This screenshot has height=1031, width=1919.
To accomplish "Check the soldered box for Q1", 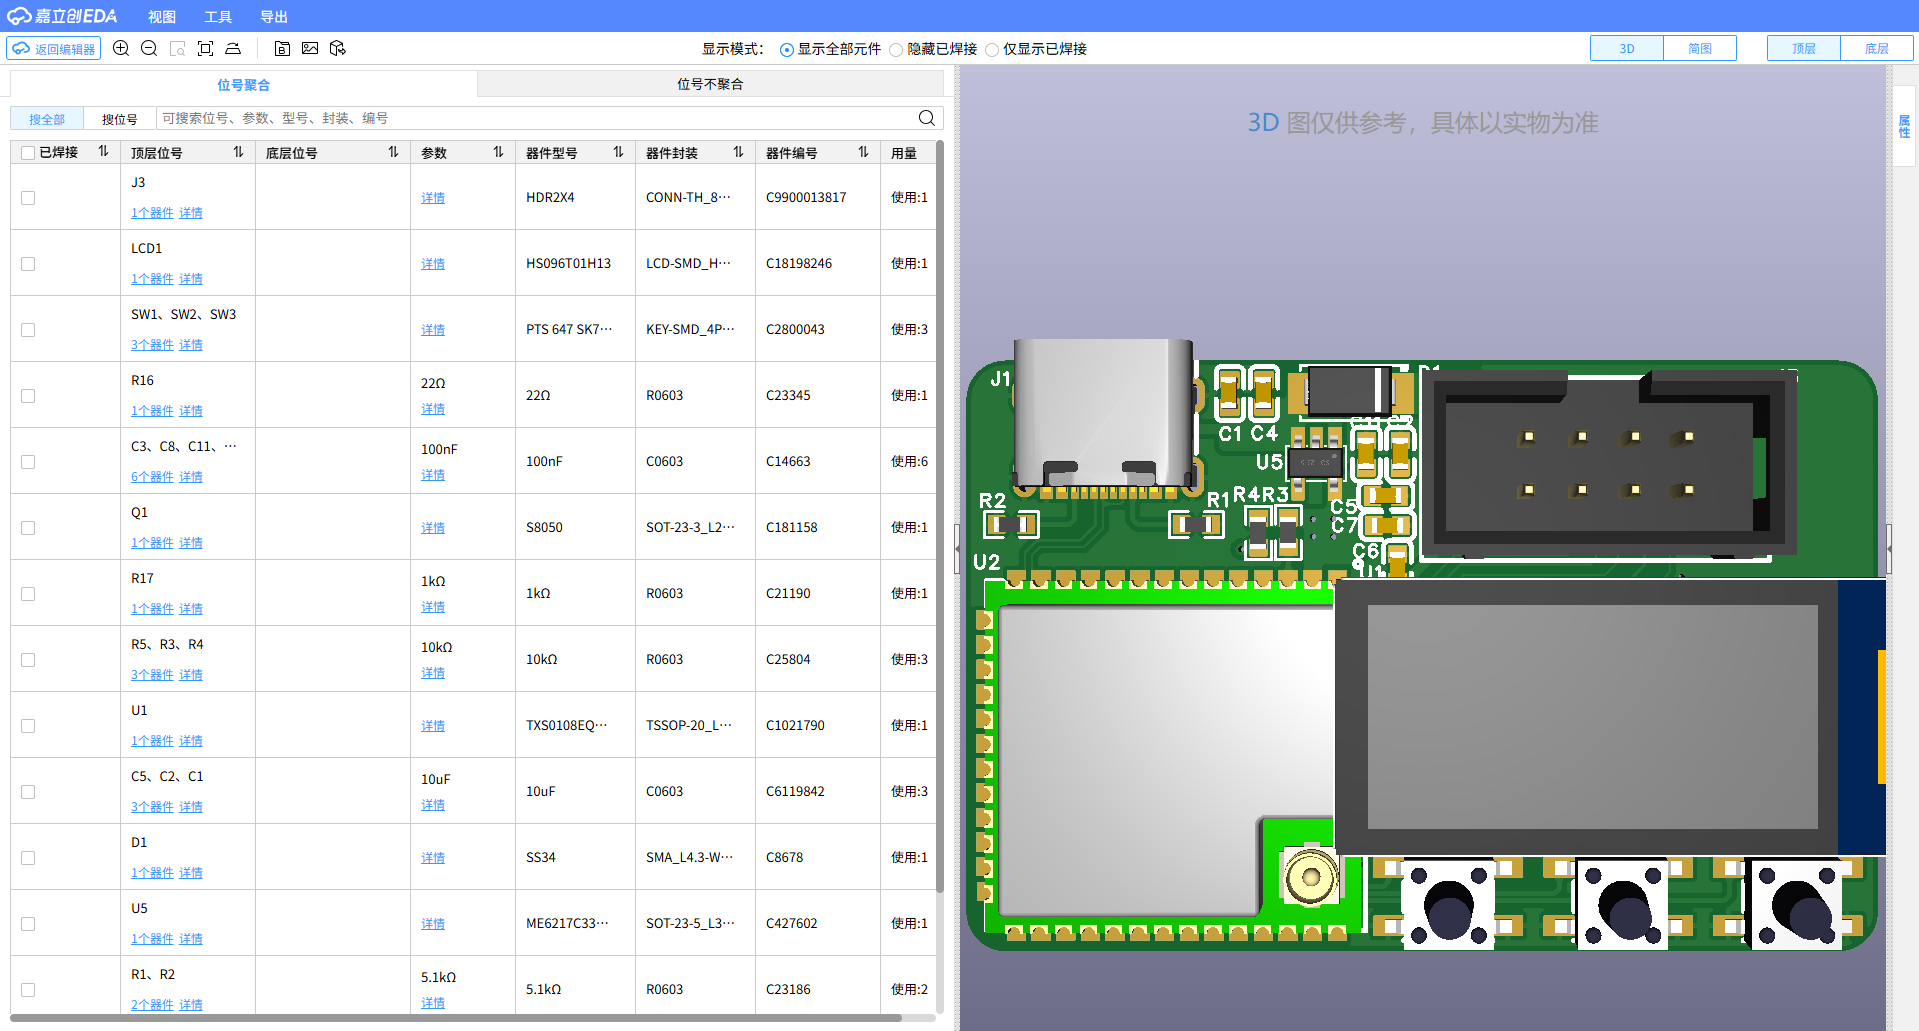I will [x=28, y=528].
